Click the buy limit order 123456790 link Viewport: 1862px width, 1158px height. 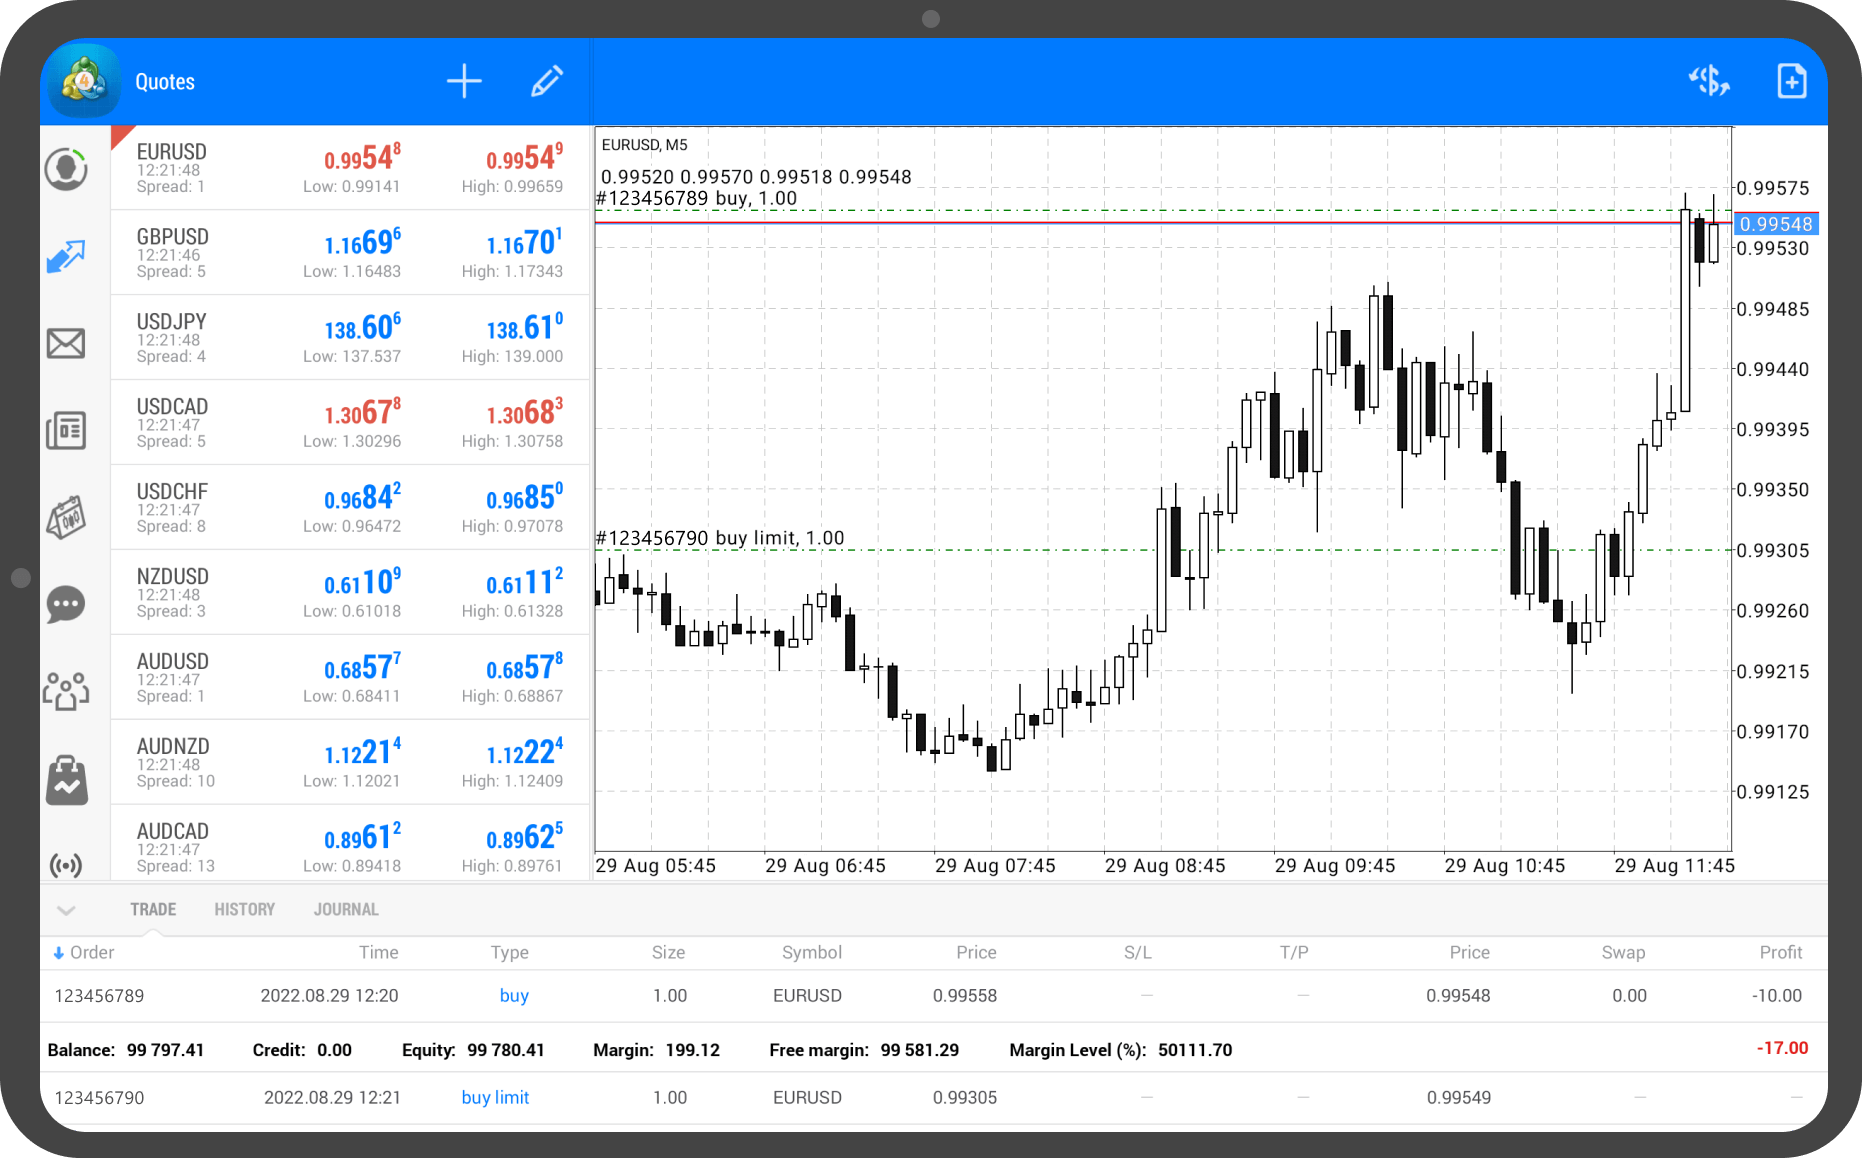495,1098
